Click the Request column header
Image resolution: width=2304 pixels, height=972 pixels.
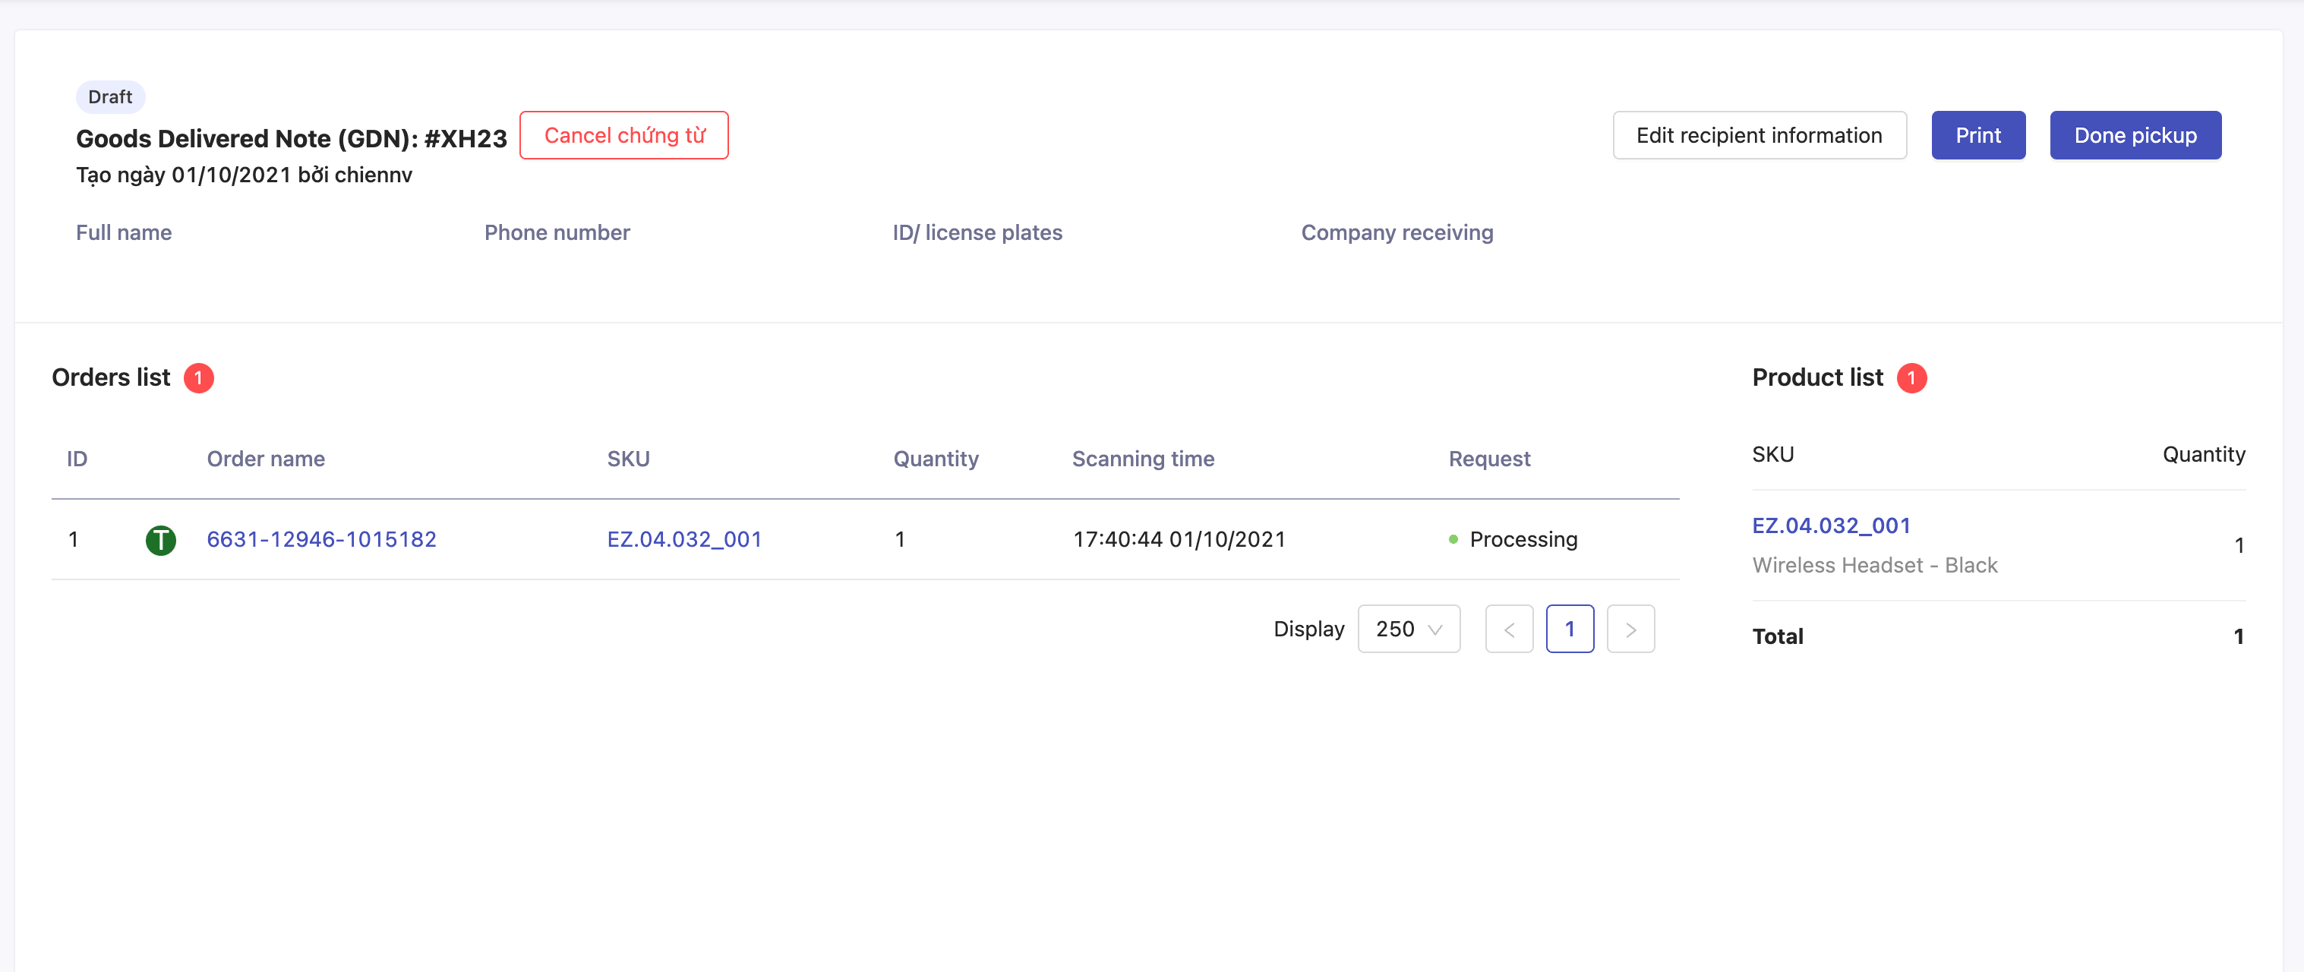click(x=1489, y=459)
